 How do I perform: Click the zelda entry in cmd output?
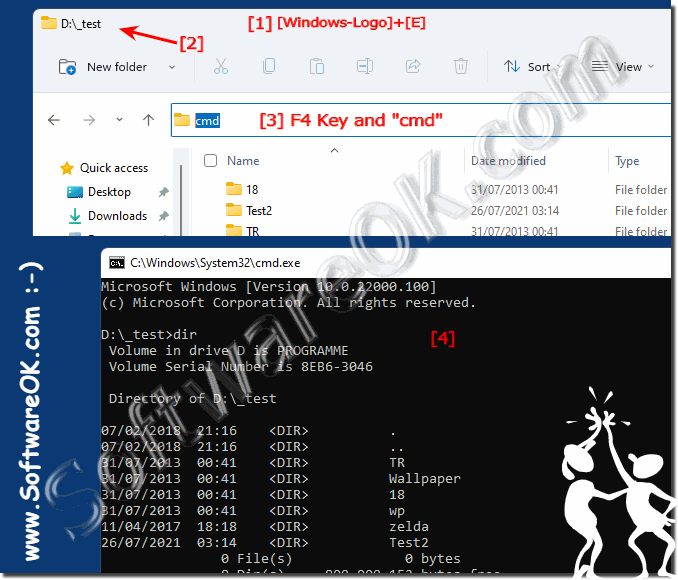click(x=409, y=527)
